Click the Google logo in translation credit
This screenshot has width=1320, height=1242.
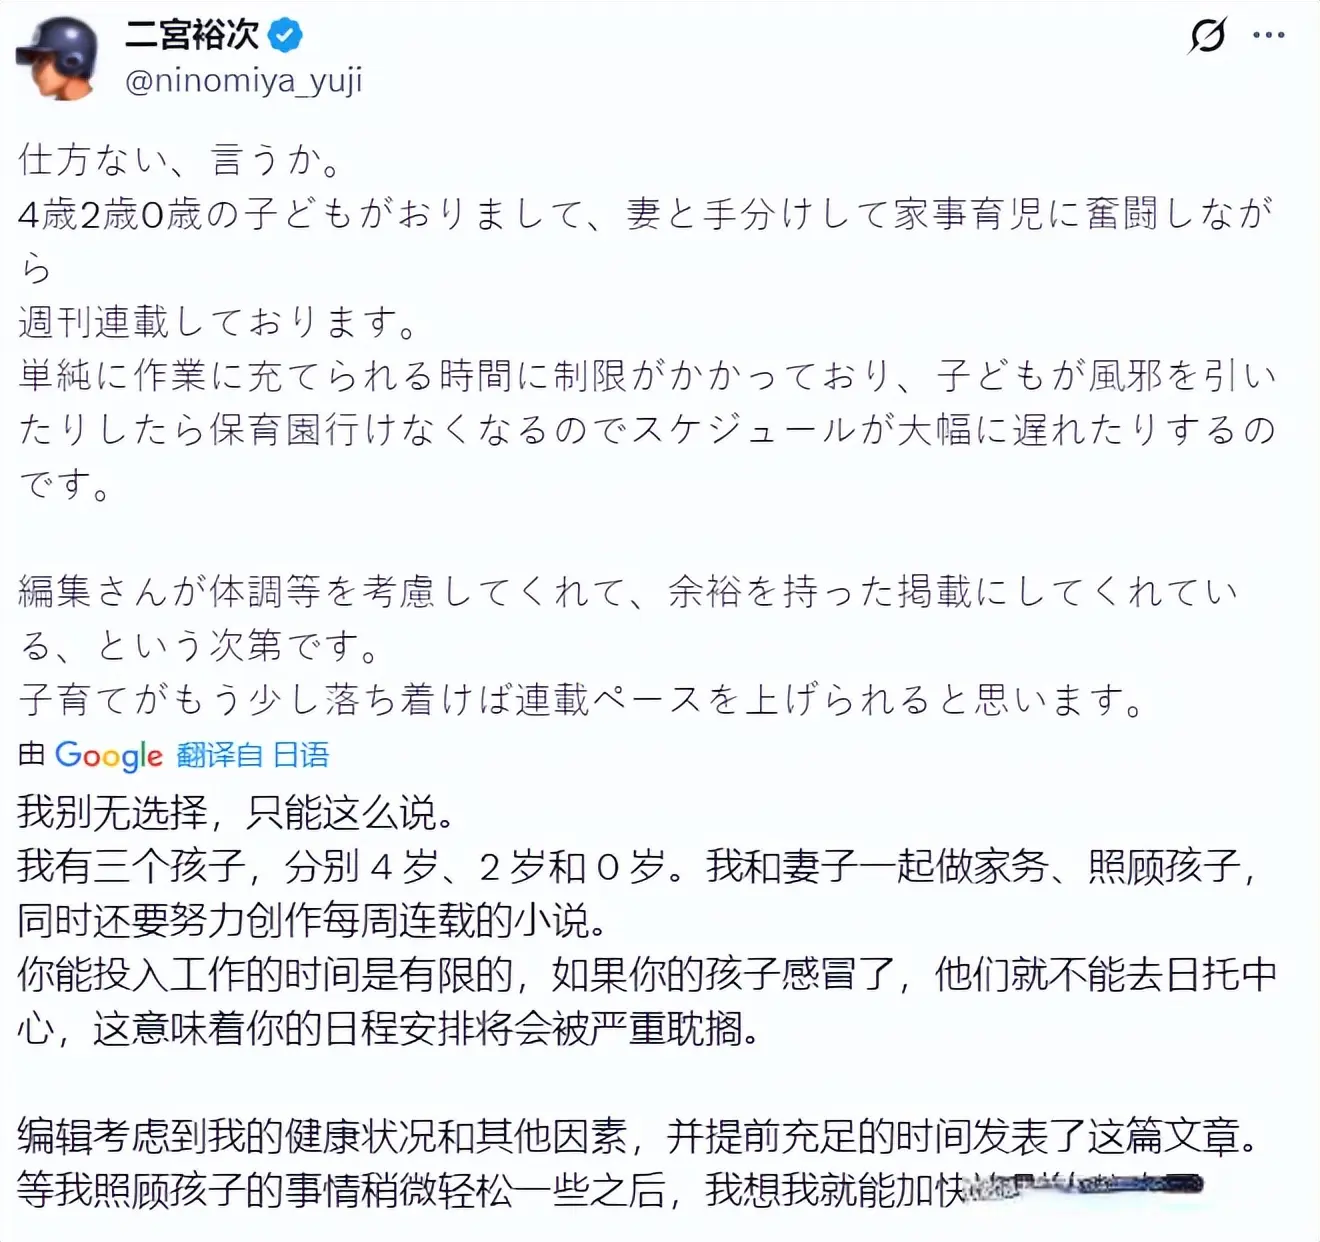tap(108, 755)
